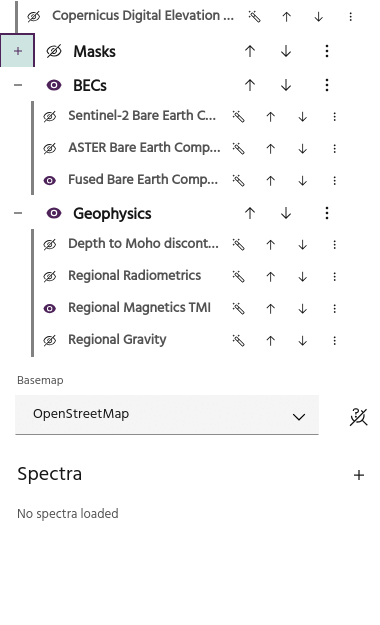The height and width of the screenshot is (625, 380).
Task: Hide the Fused Bare Earth Composite layer
Action: (50, 181)
